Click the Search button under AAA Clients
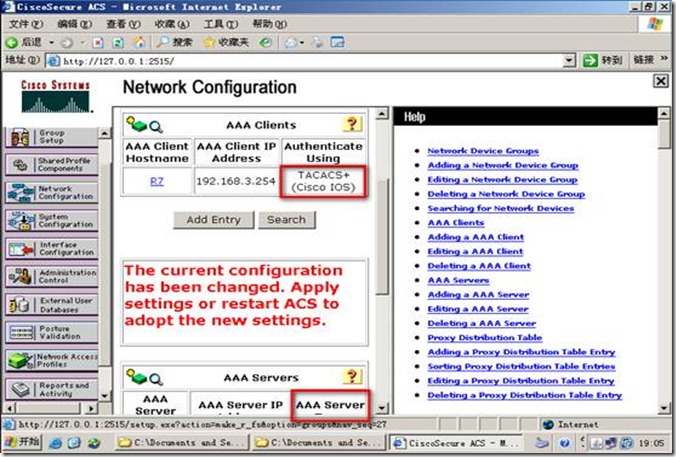 tap(286, 220)
